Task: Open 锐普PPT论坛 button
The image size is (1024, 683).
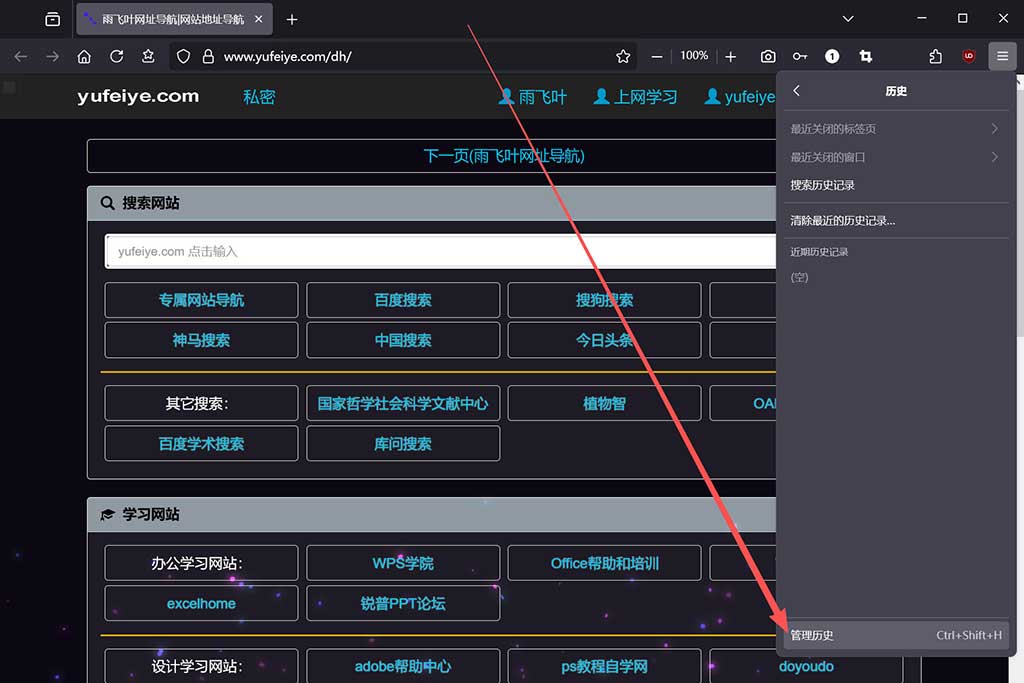Action: (x=403, y=603)
